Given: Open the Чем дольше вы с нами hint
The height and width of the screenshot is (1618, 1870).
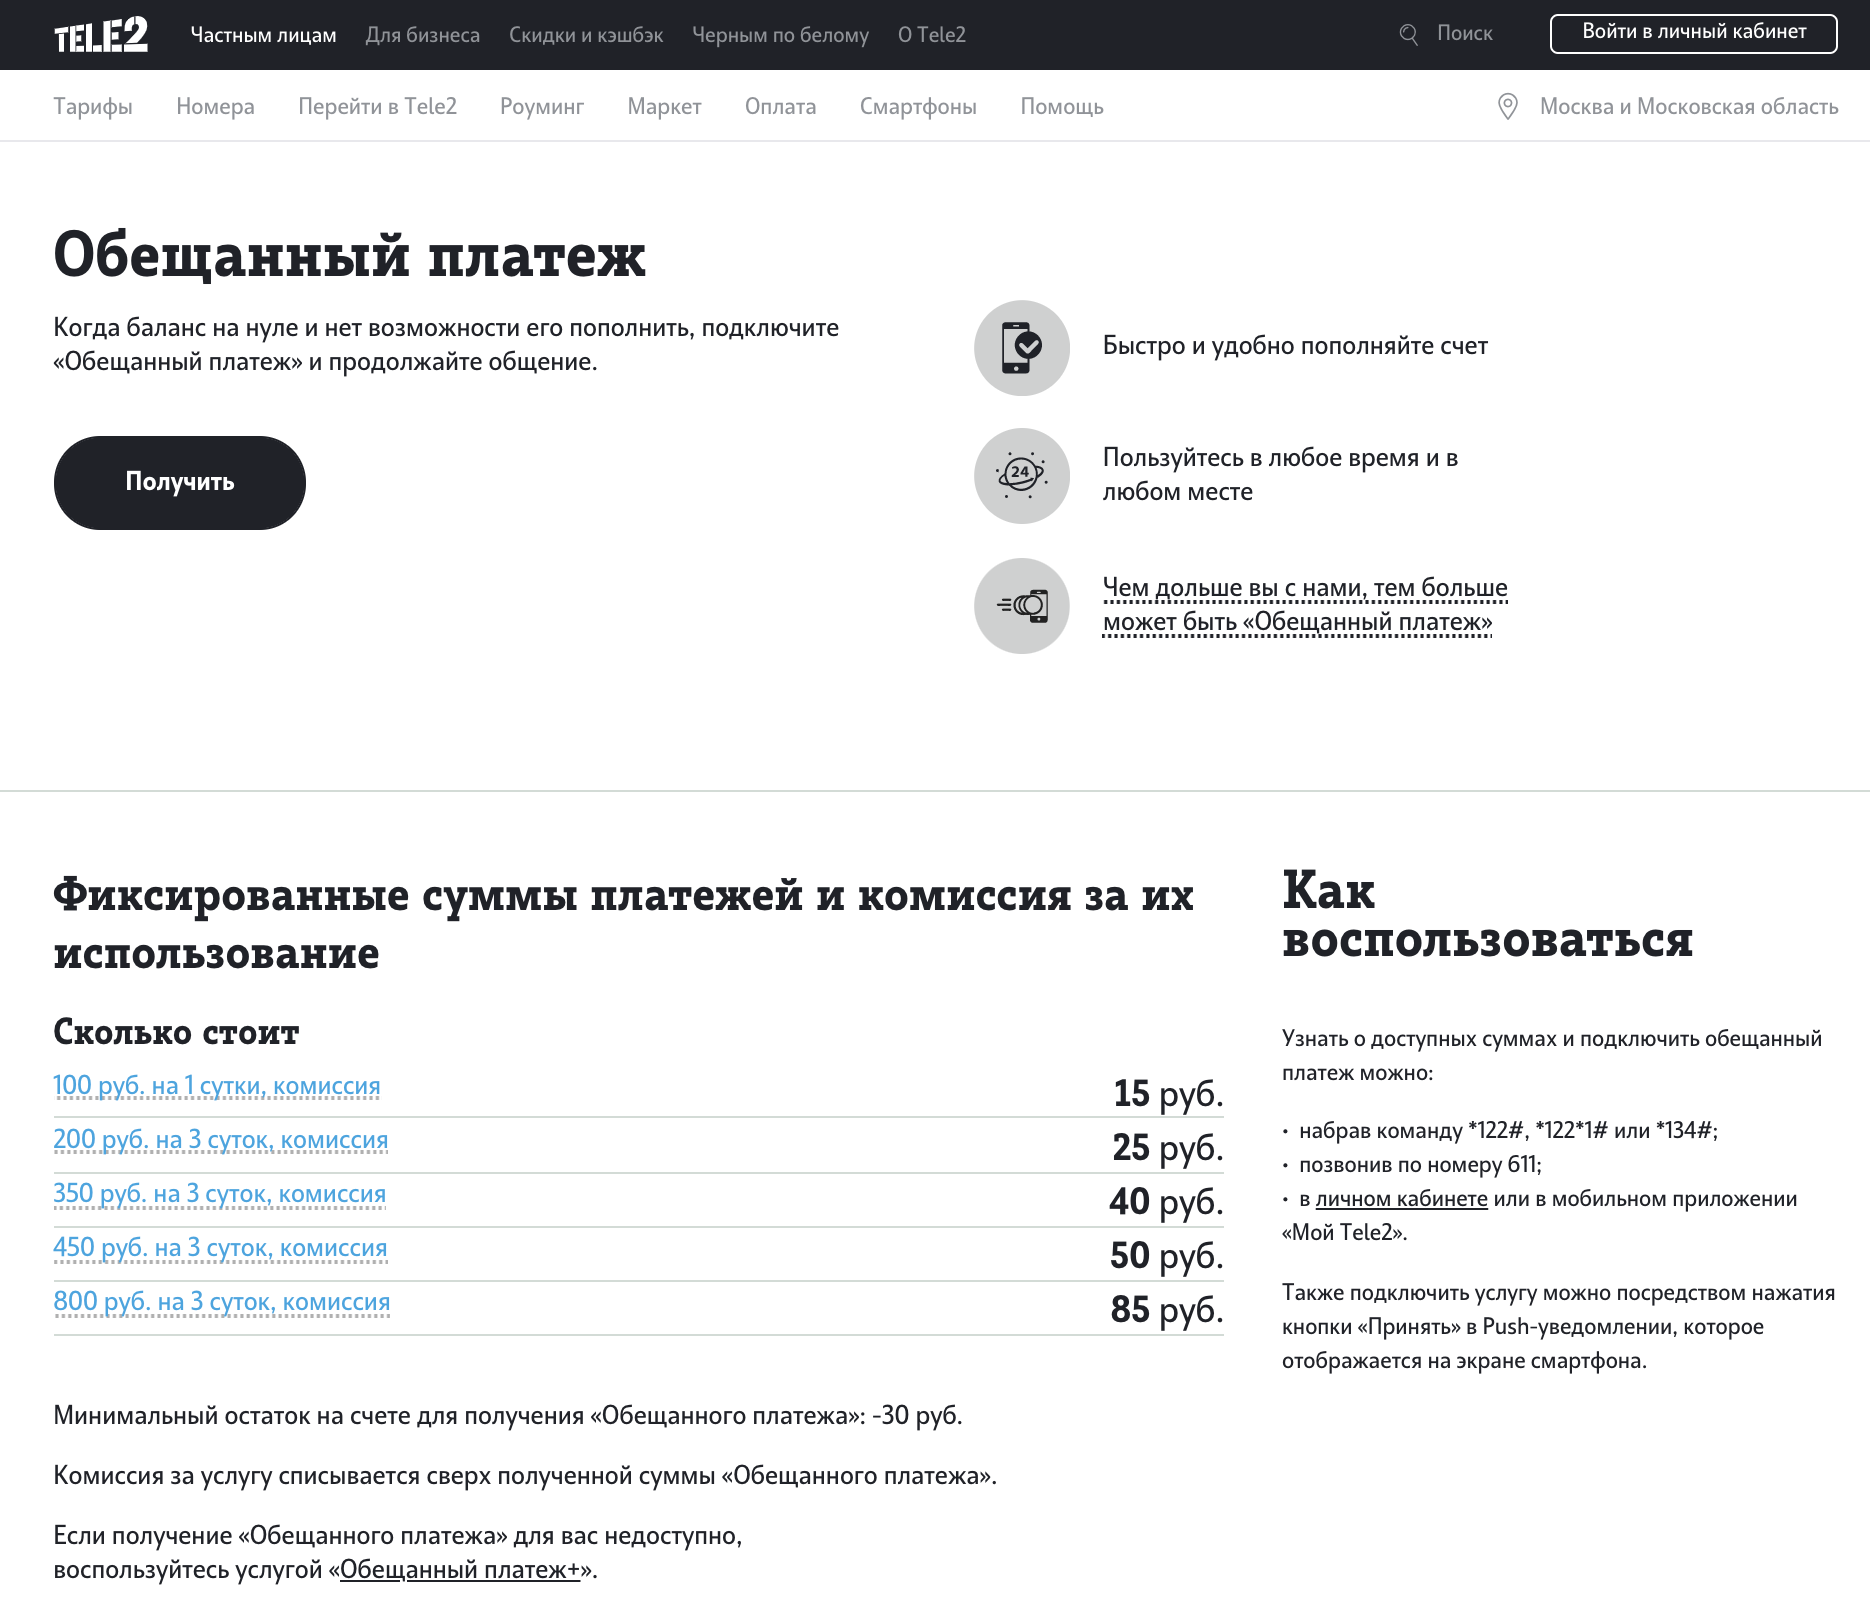Looking at the screenshot, I should pos(1304,605).
